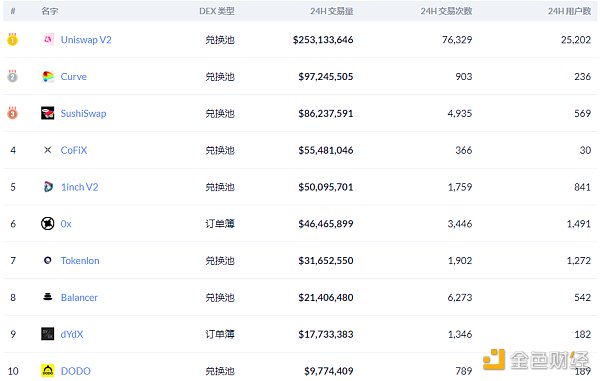Screen dimensions: 600x381
Task: Sort by the 24H 交易量 column header
Action: click(x=331, y=11)
